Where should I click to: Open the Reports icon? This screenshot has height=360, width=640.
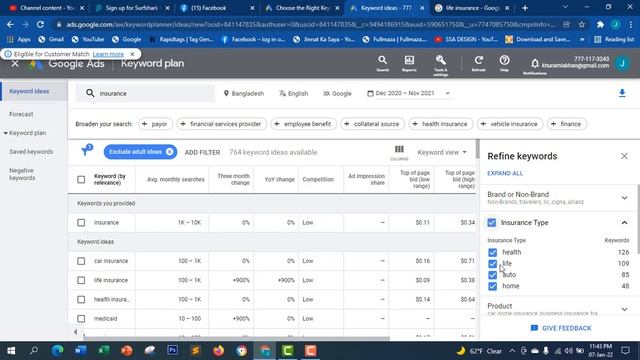point(409,60)
